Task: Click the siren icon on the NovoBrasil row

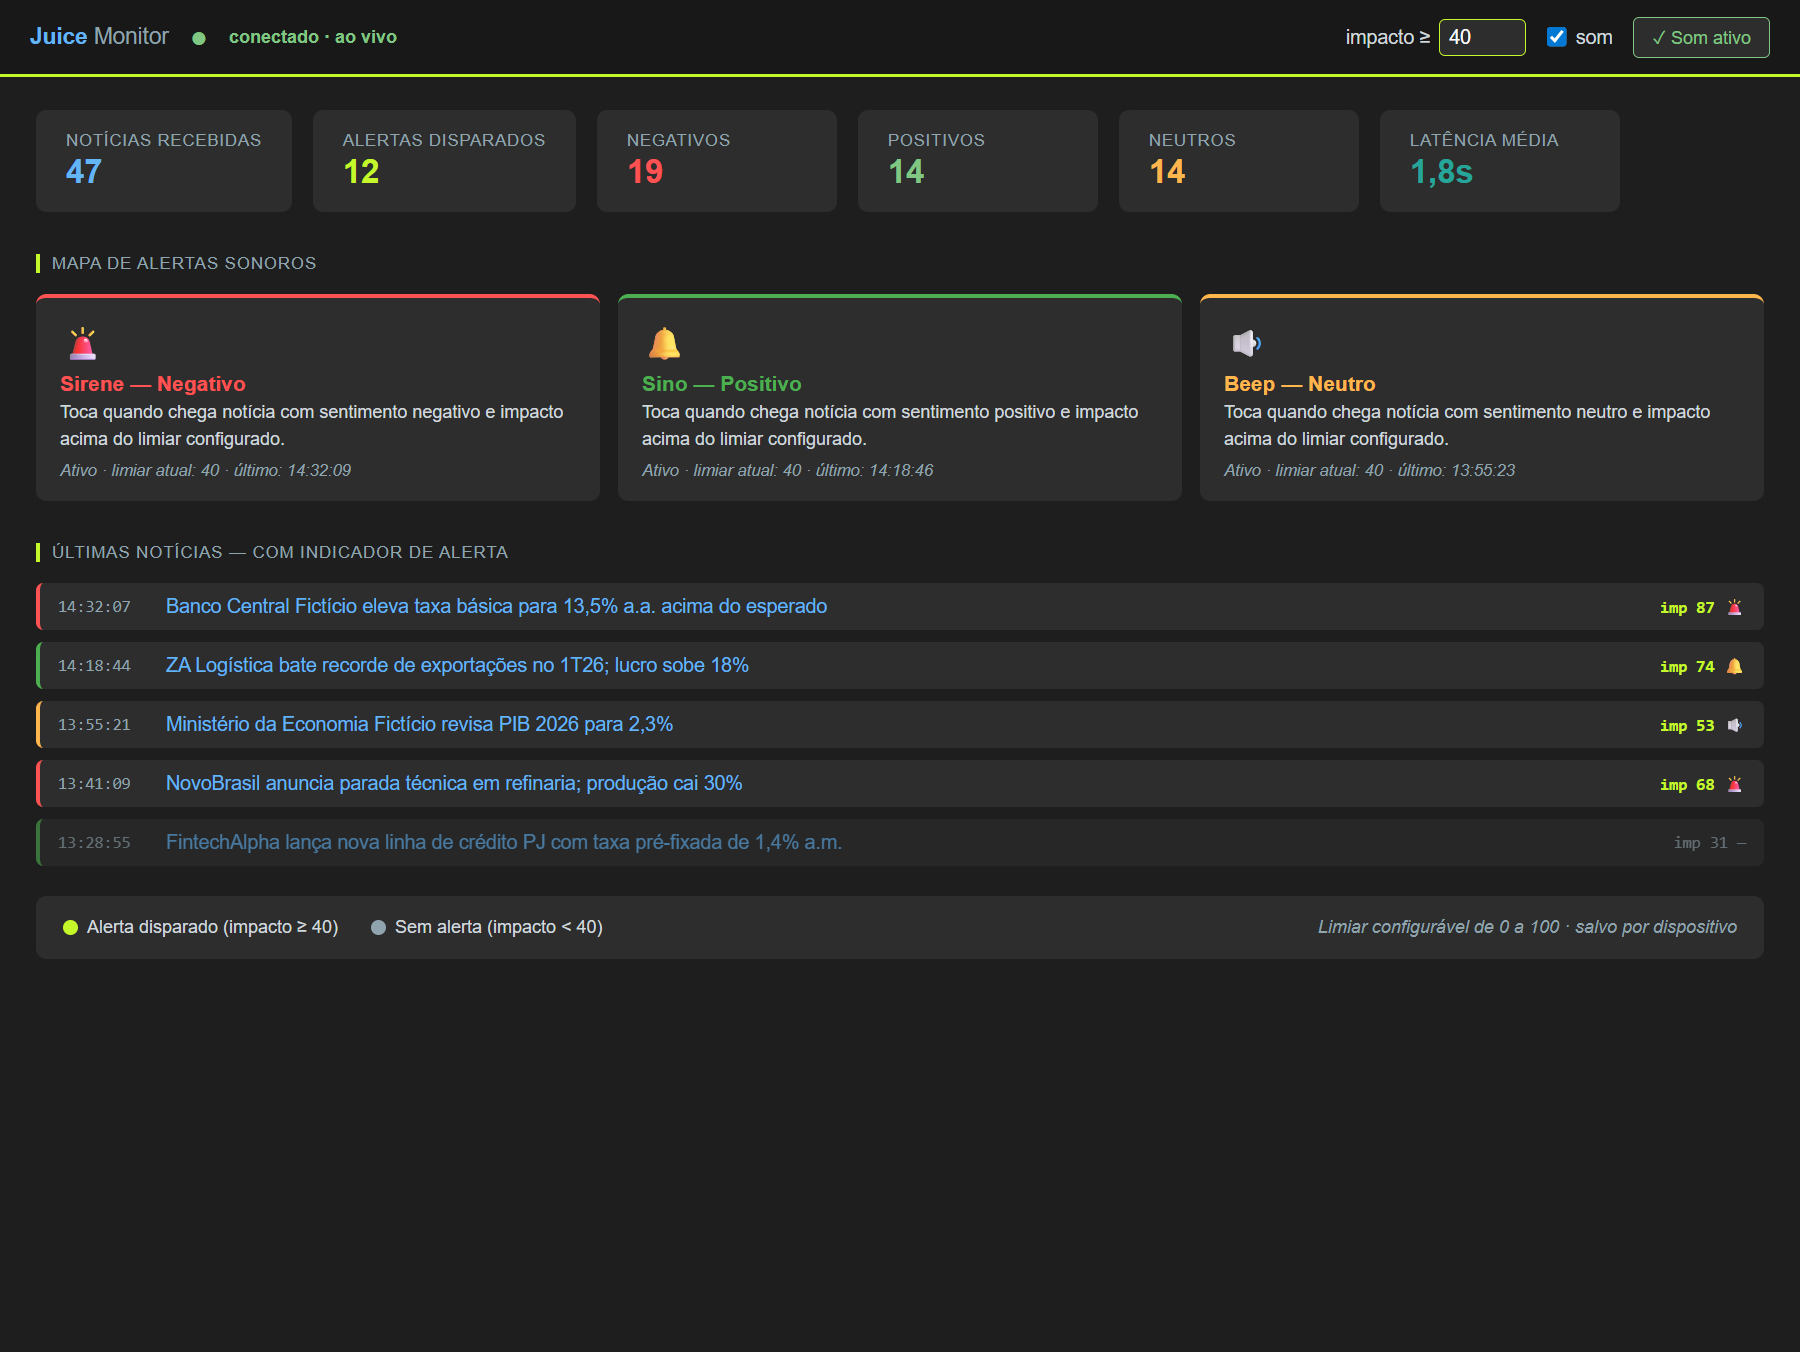Action: click(x=1735, y=784)
